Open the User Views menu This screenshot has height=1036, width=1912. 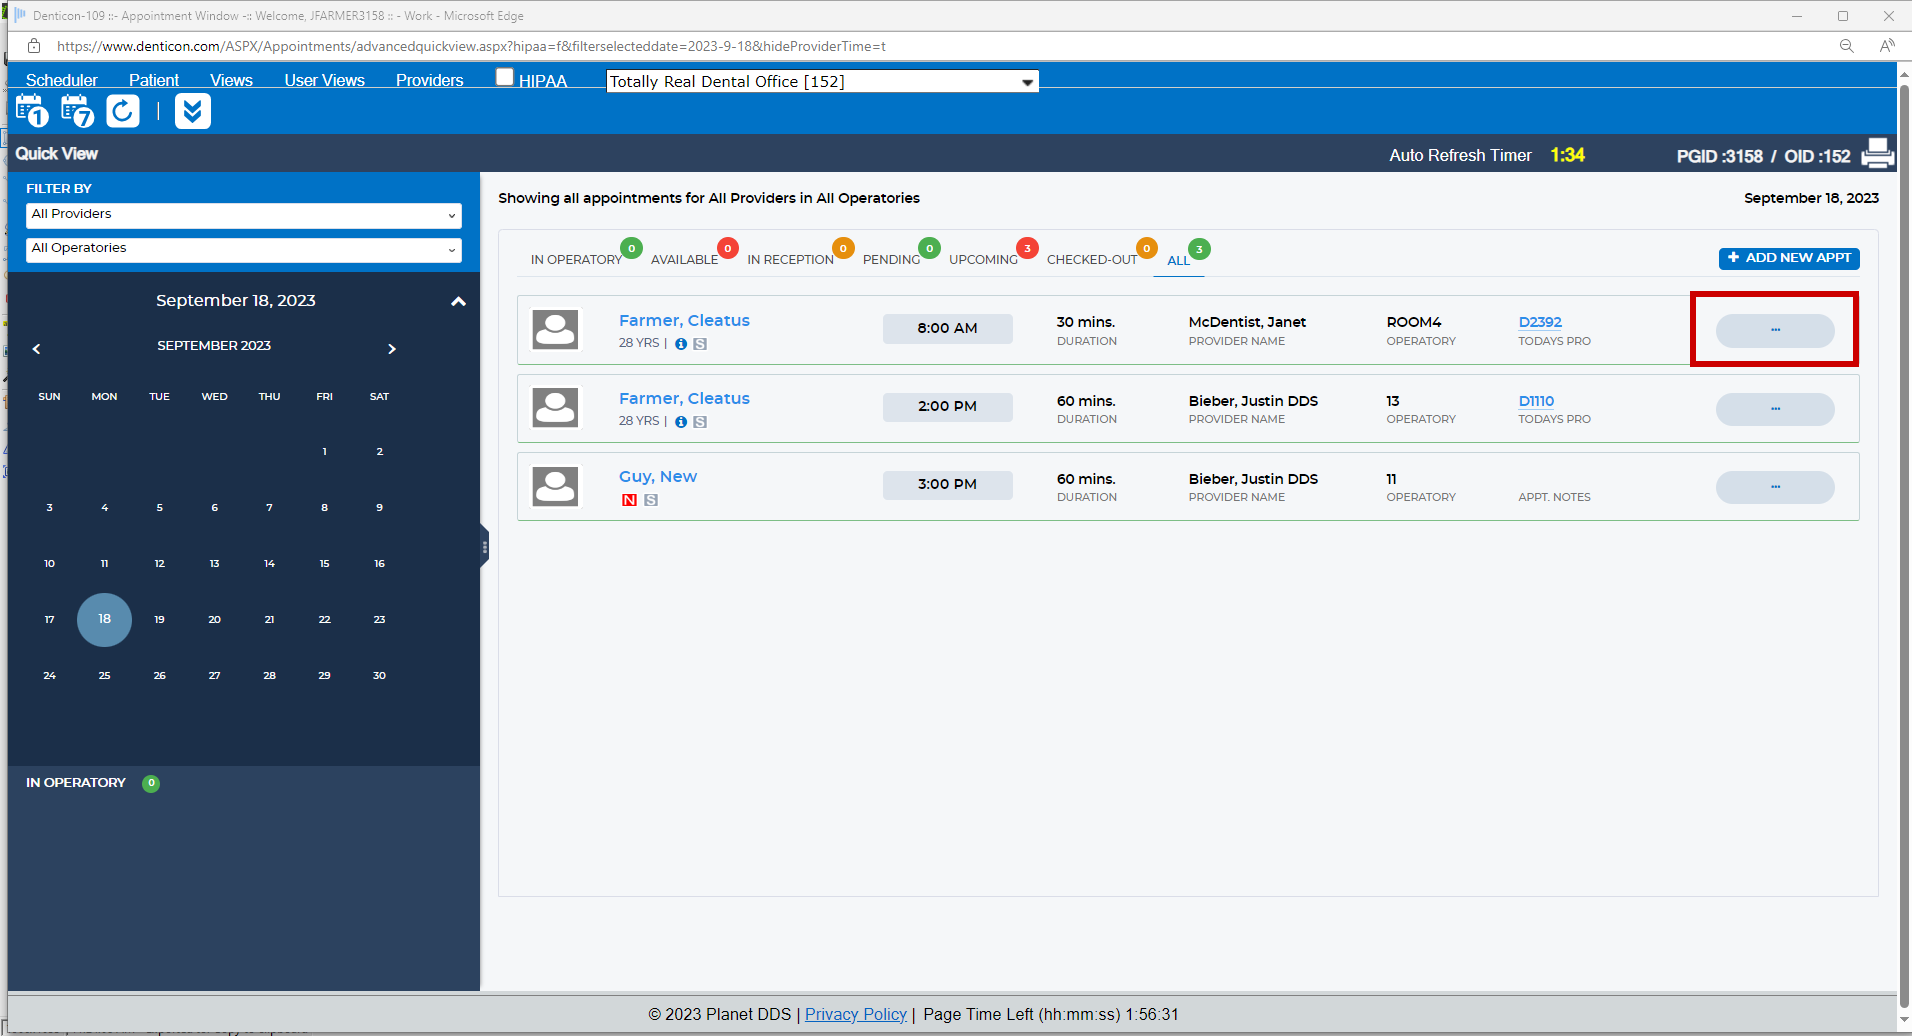324,81
